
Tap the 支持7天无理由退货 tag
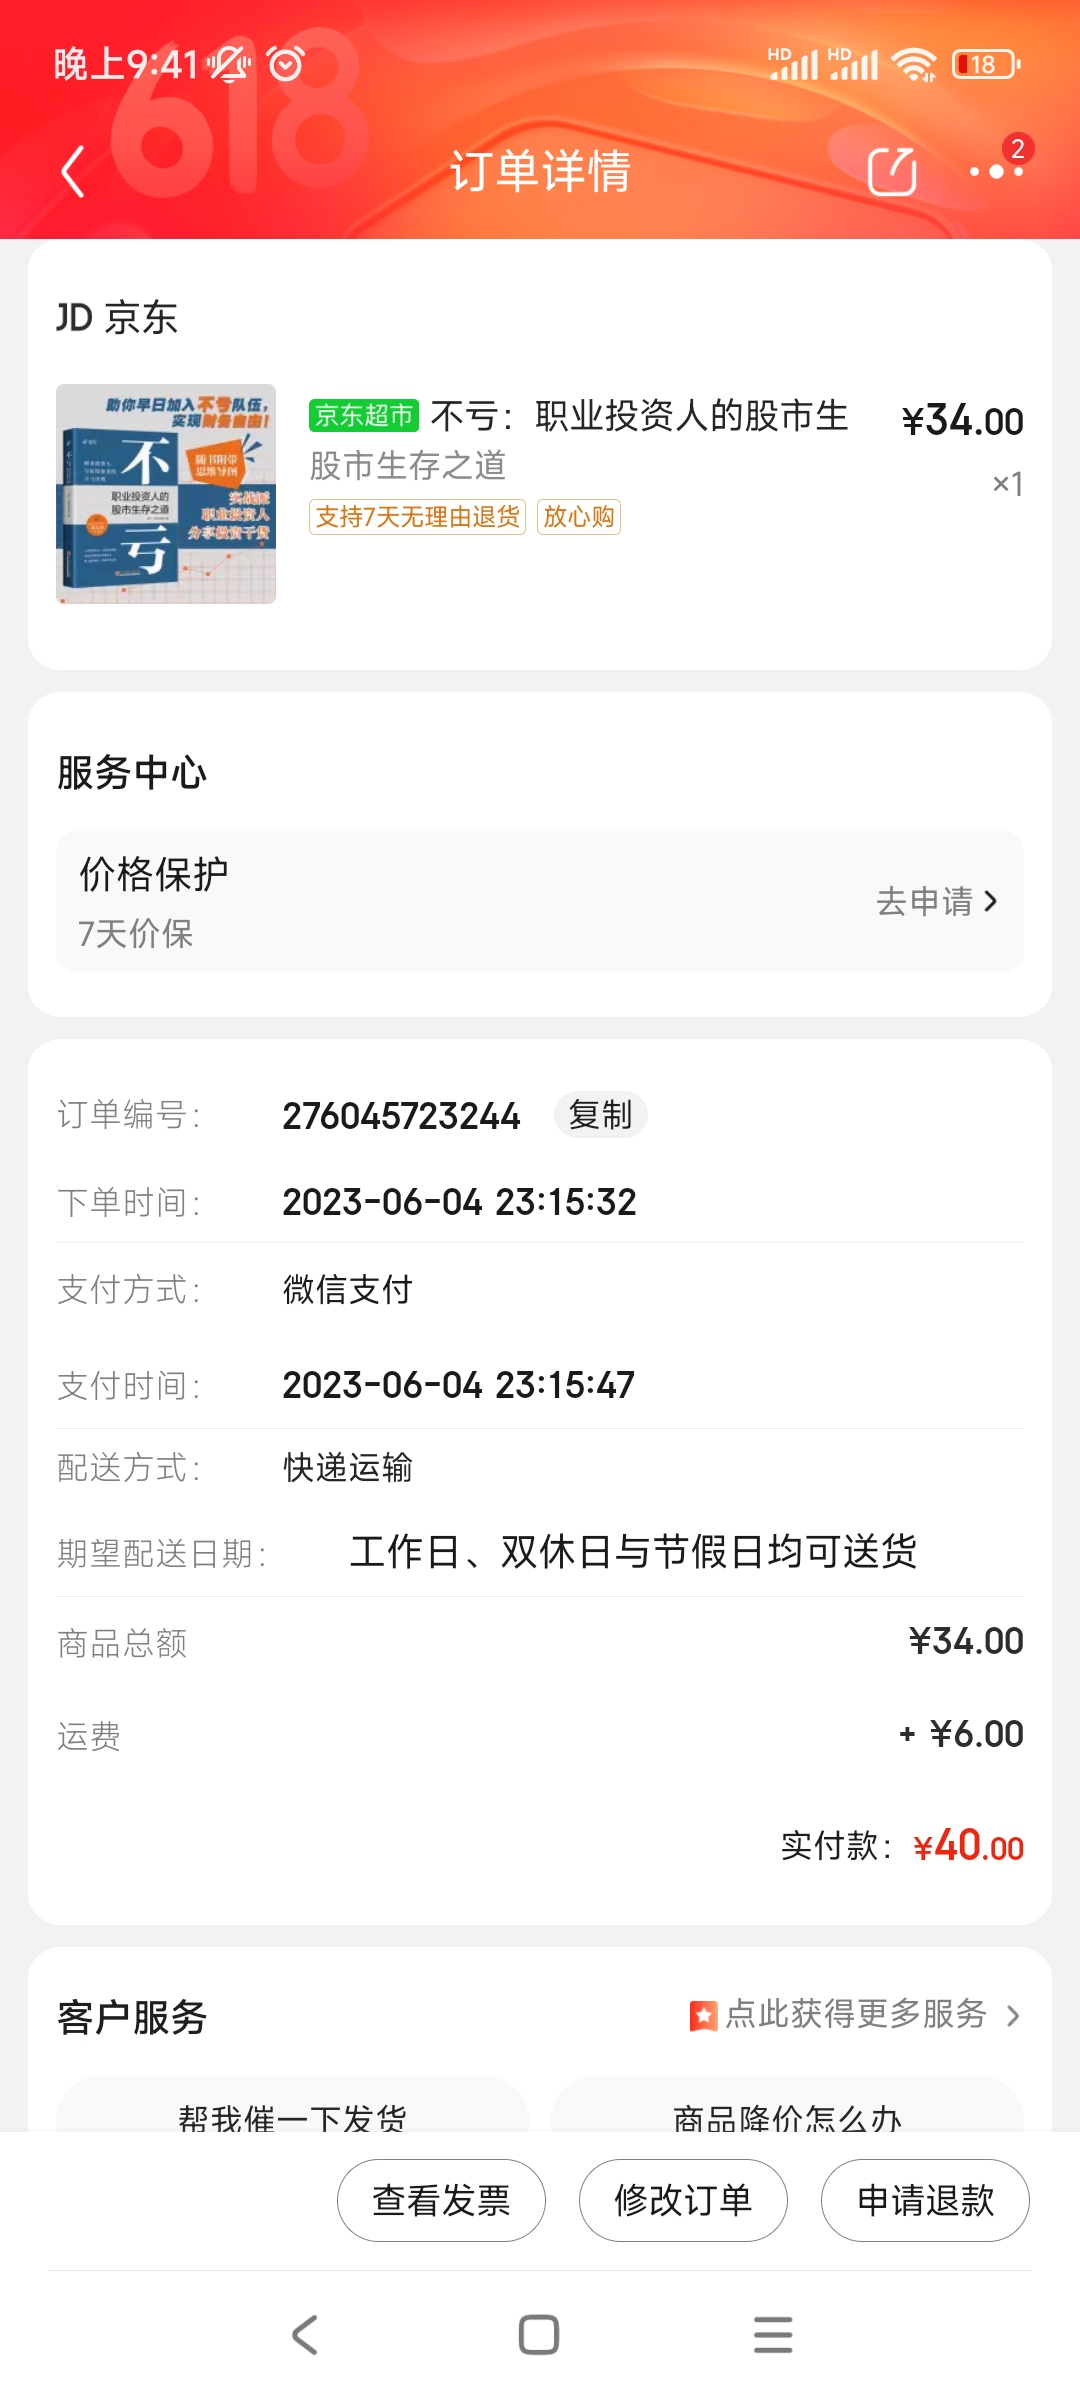pos(417,517)
